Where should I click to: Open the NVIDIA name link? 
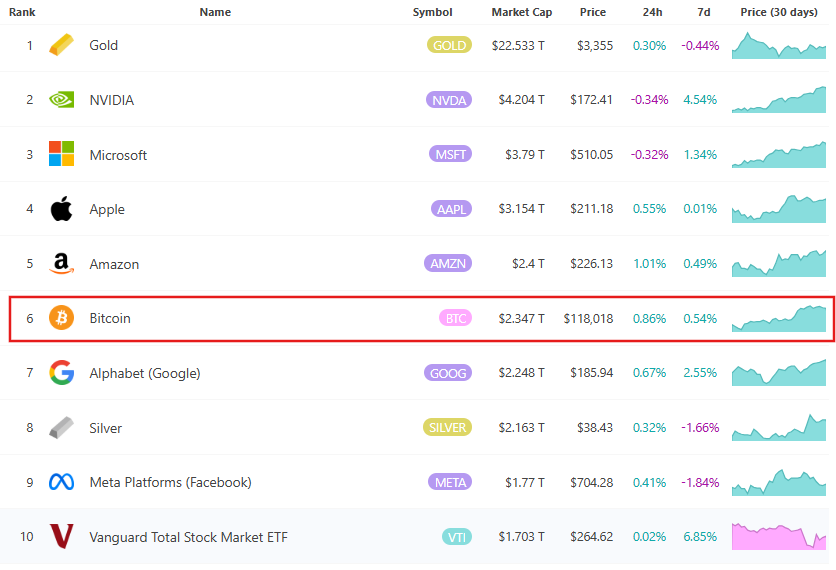pyautogui.click(x=111, y=100)
